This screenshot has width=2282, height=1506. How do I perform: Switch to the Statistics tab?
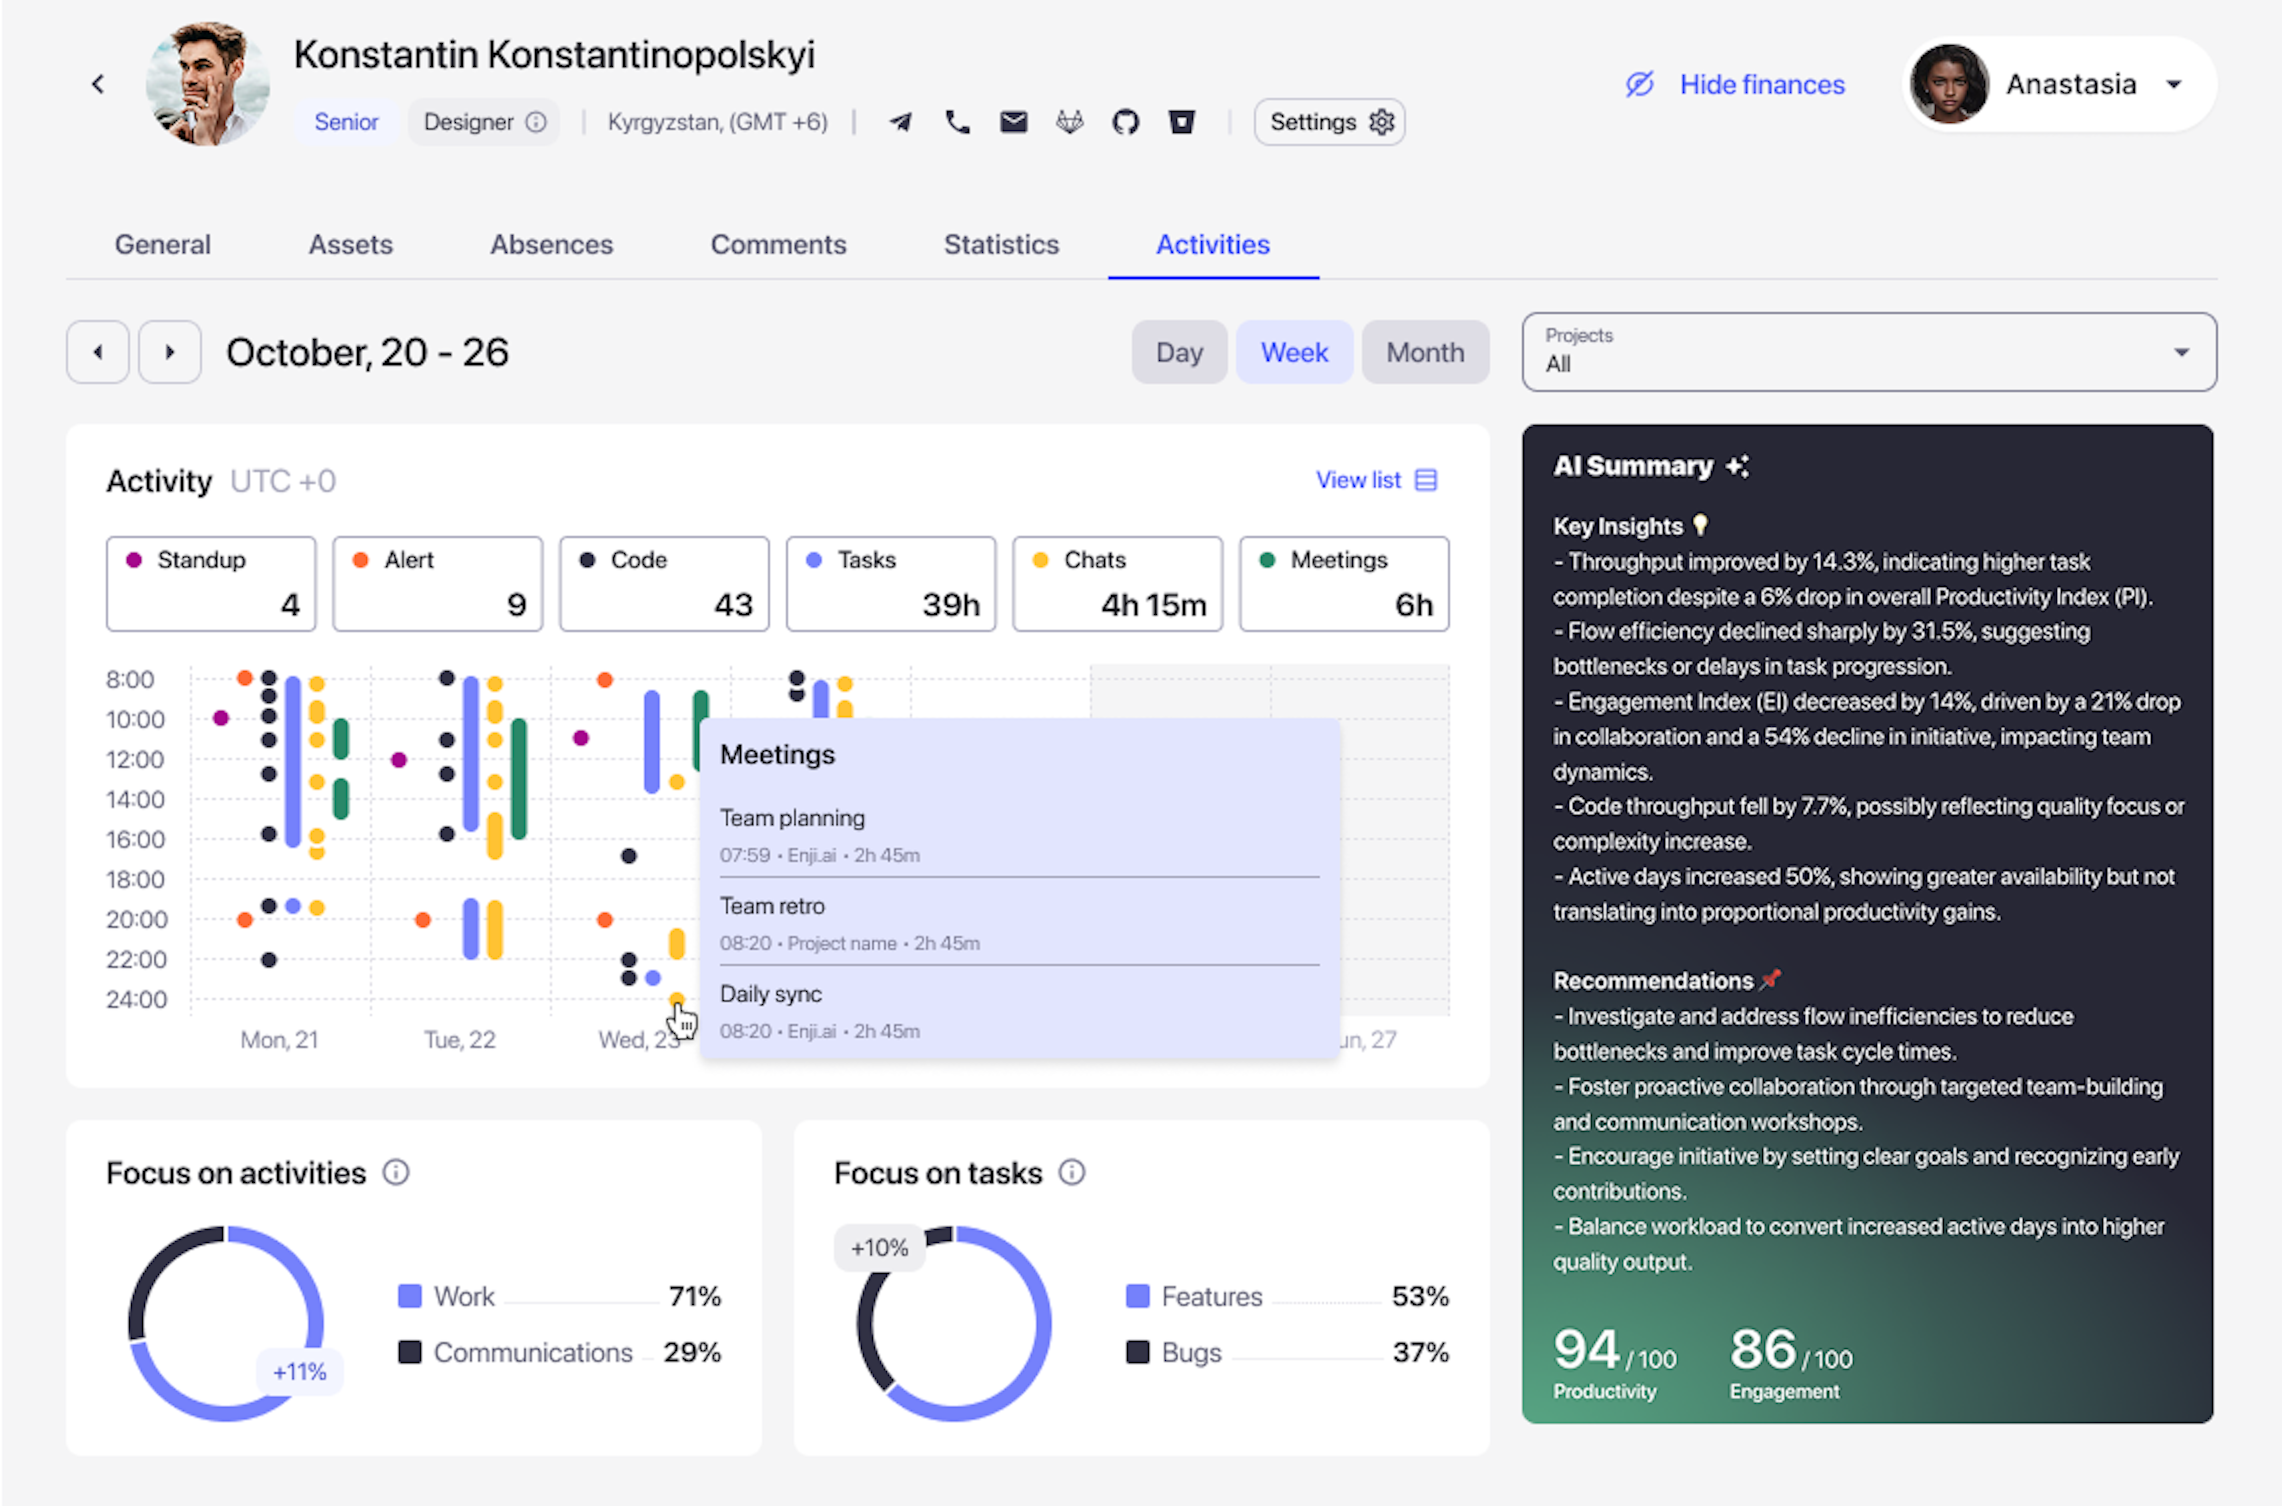click(x=1000, y=244)
